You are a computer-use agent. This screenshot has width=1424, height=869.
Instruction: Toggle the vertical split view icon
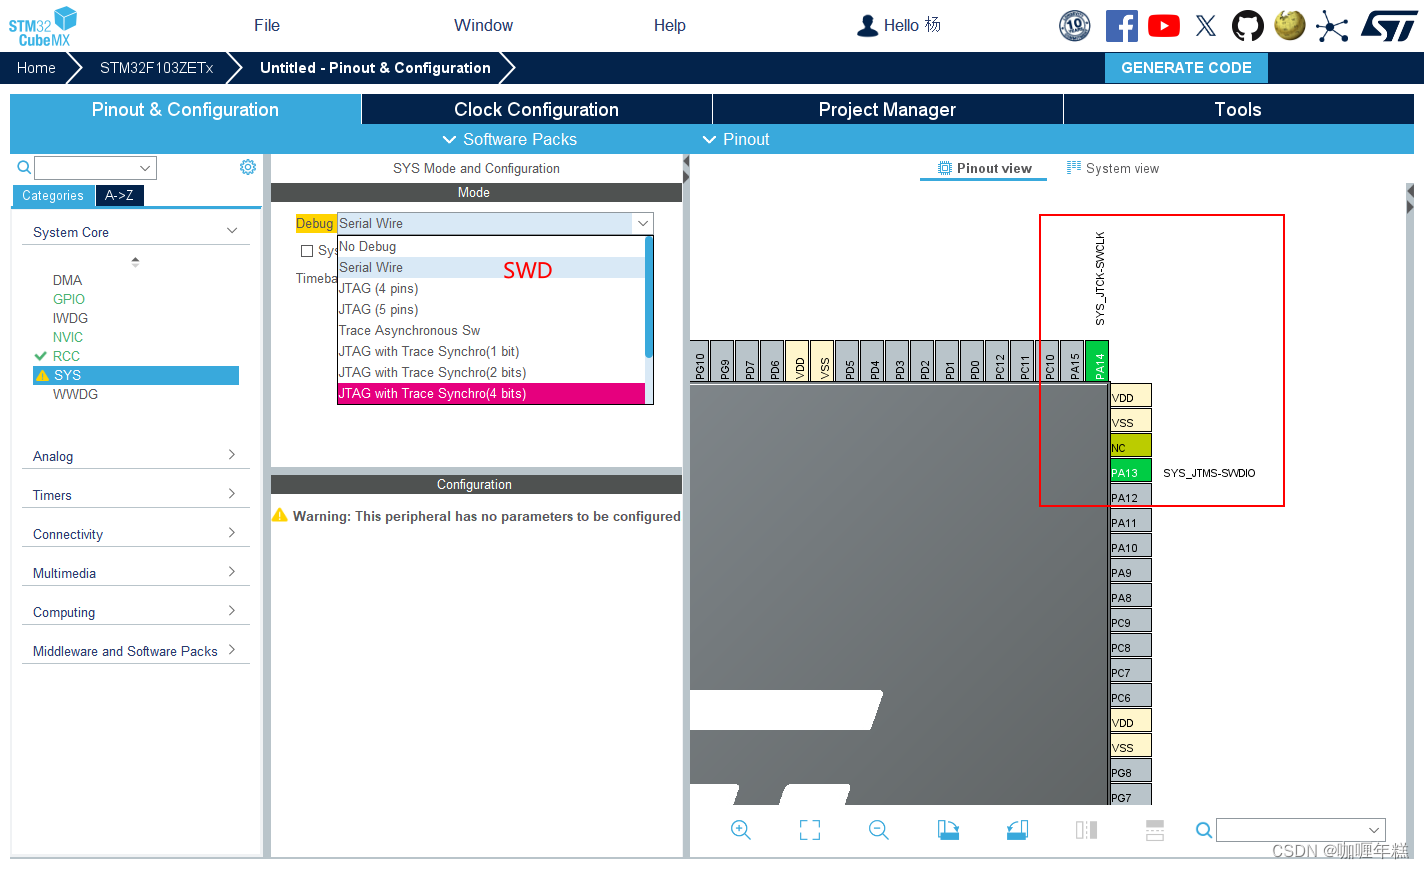point(1086,830)
